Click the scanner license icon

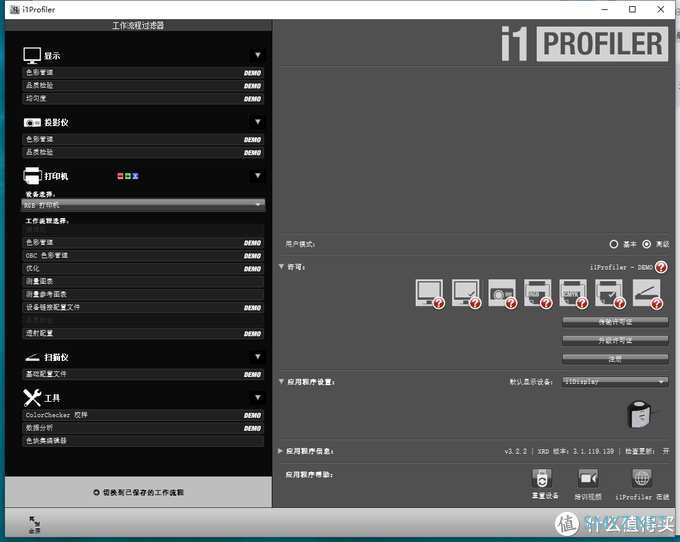647,294
